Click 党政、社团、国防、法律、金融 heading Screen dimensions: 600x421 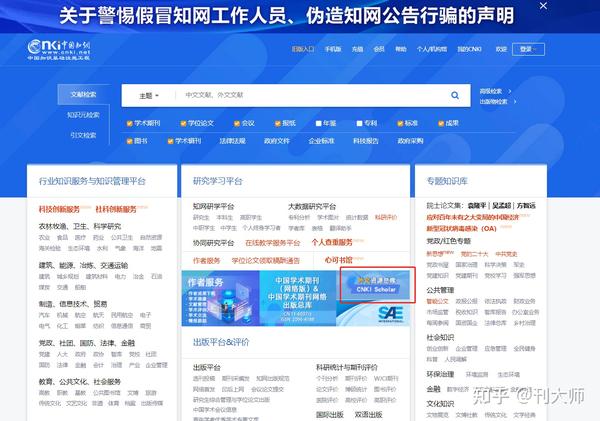87,343
